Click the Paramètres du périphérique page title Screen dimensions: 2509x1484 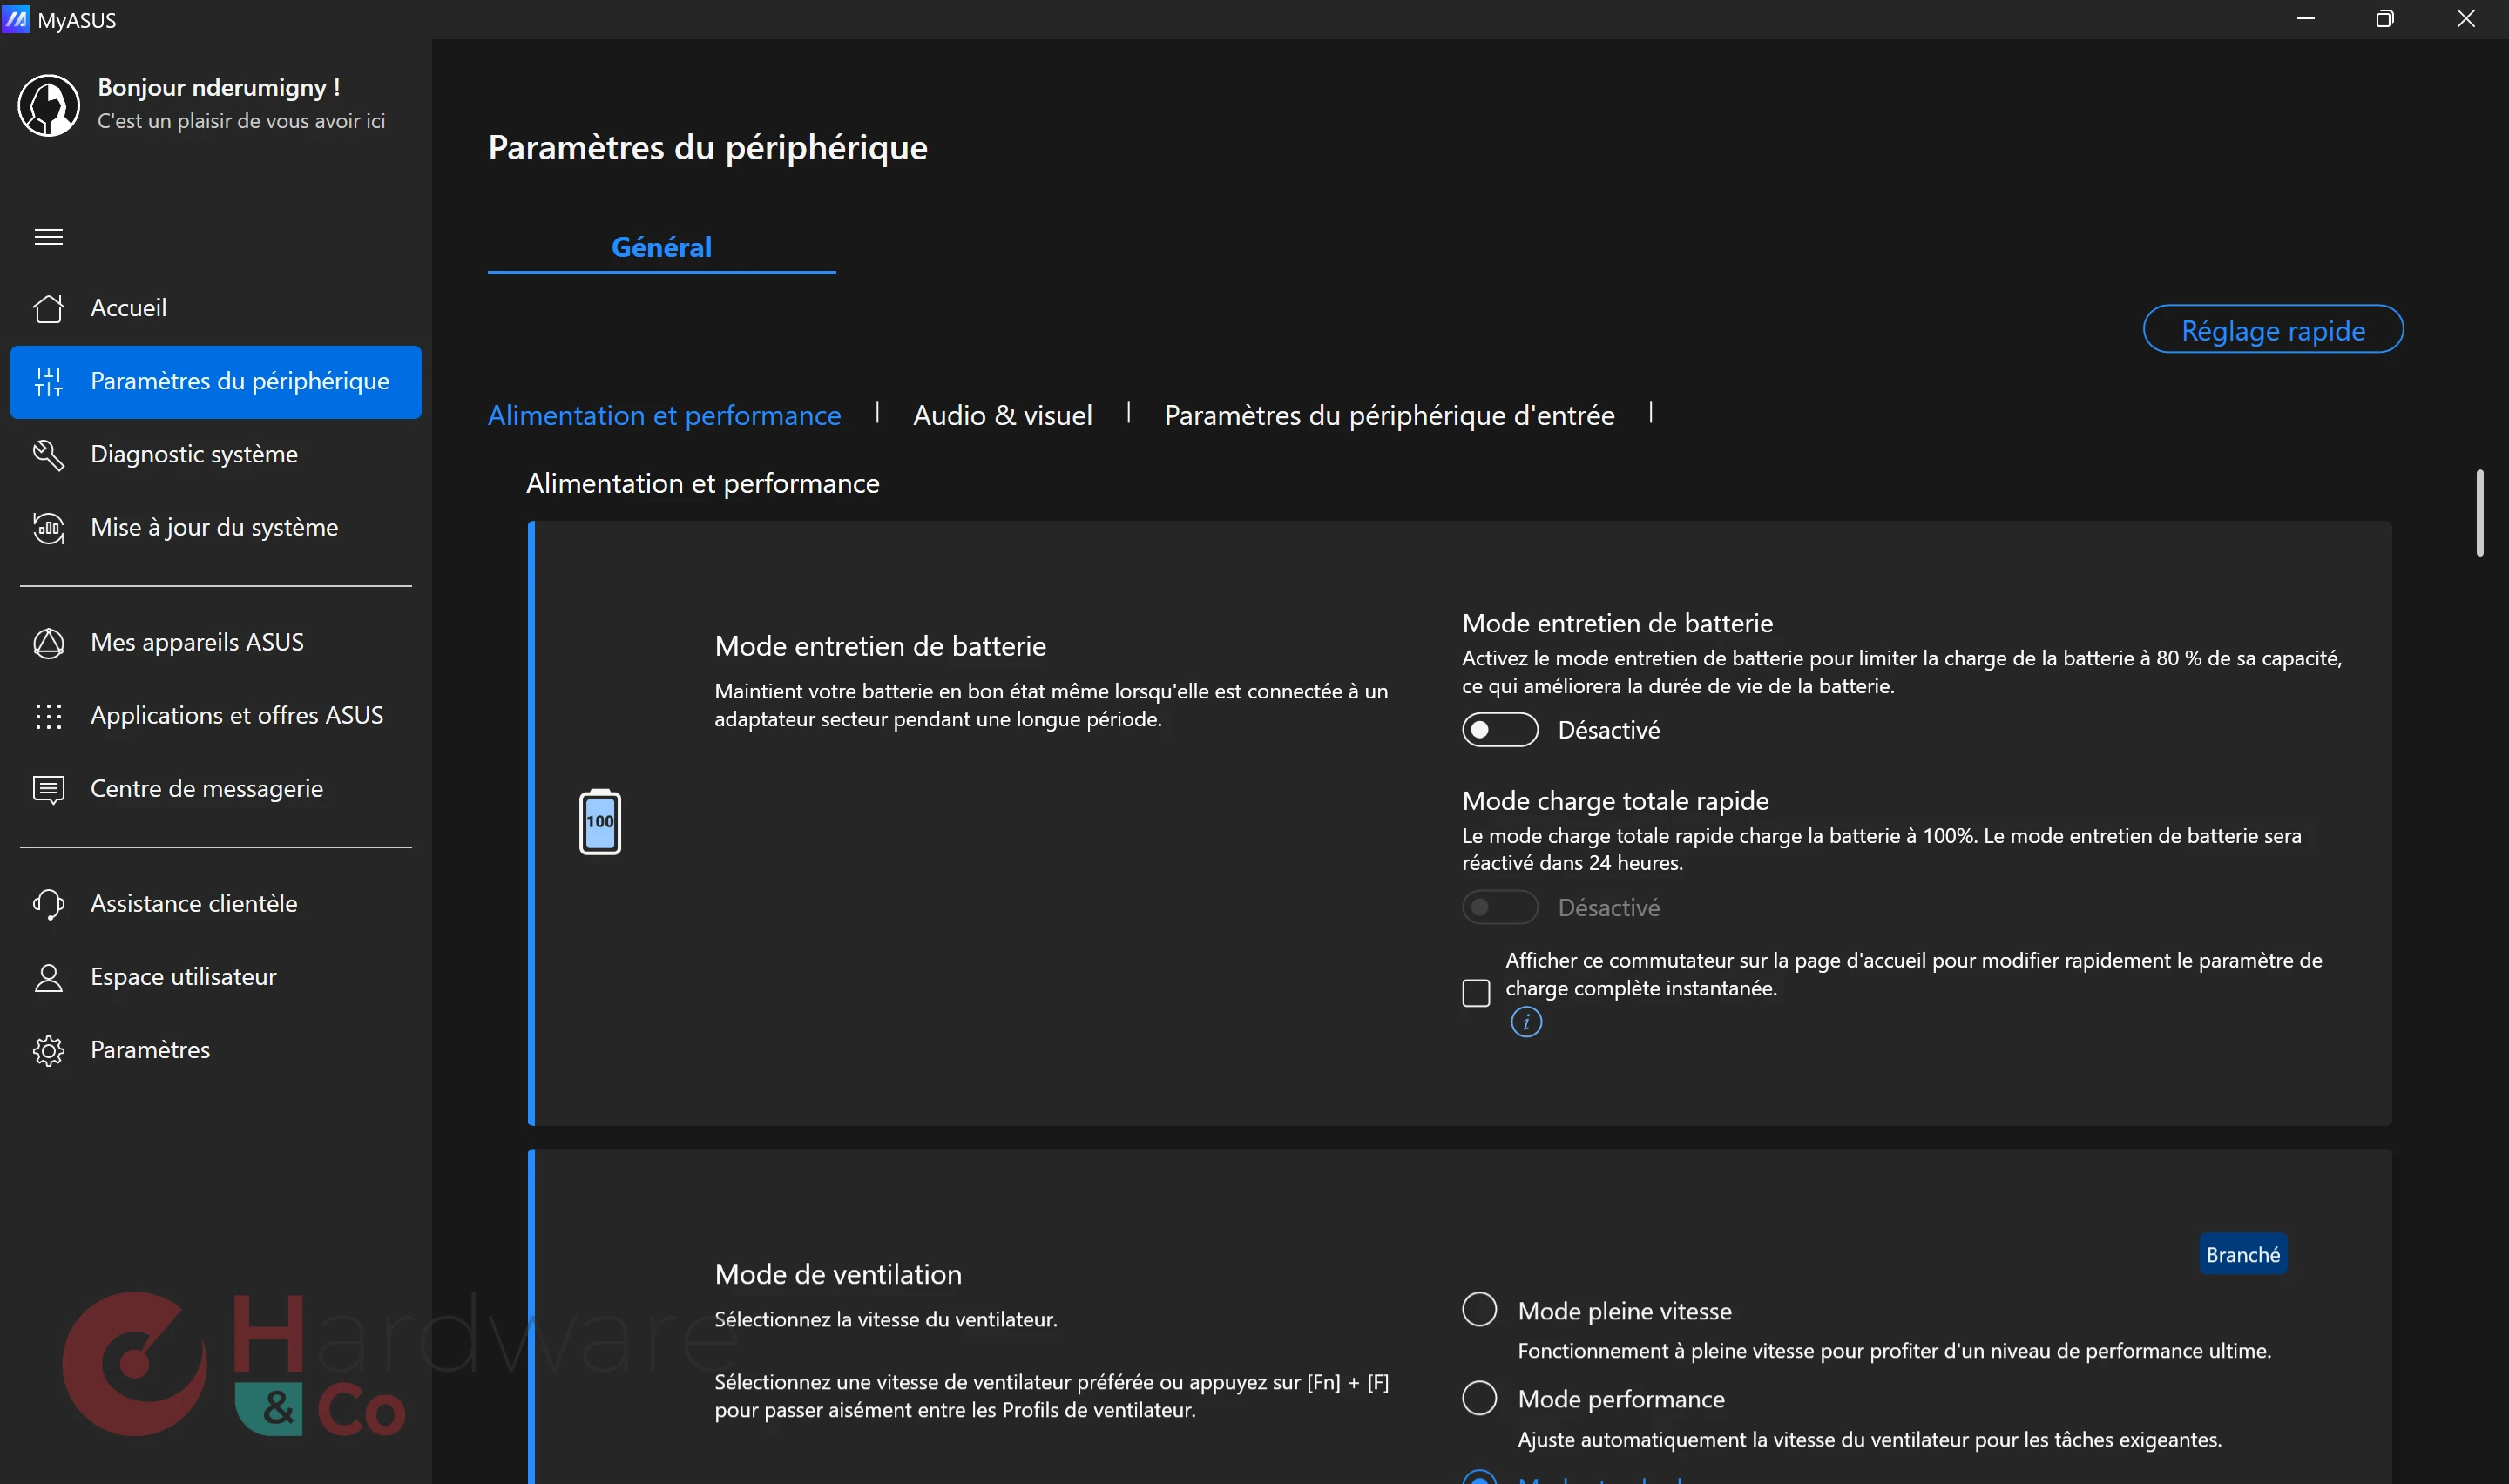(x=707, y=148)
